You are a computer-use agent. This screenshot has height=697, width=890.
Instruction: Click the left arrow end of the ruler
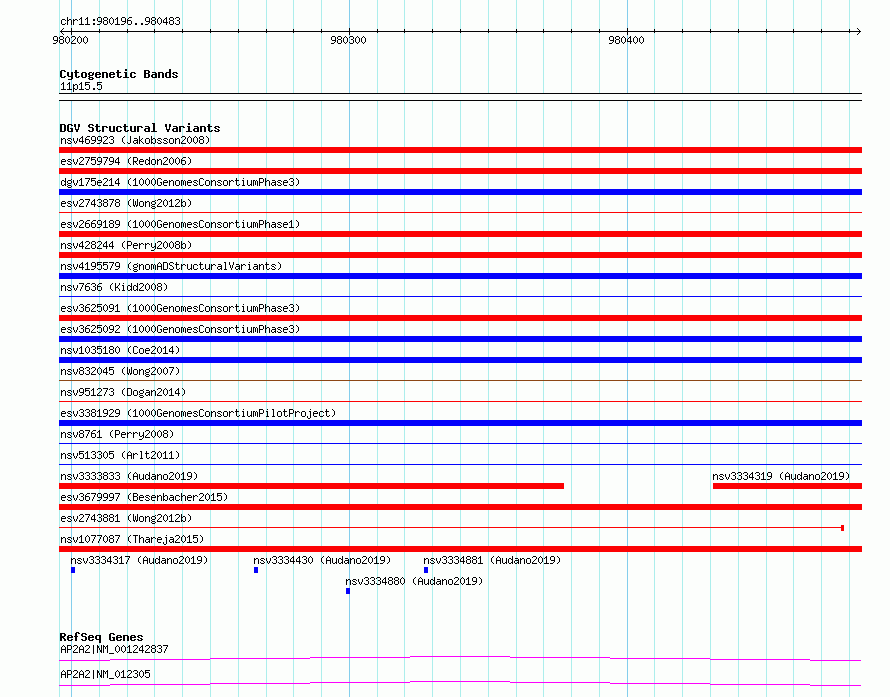pos(62,31)
